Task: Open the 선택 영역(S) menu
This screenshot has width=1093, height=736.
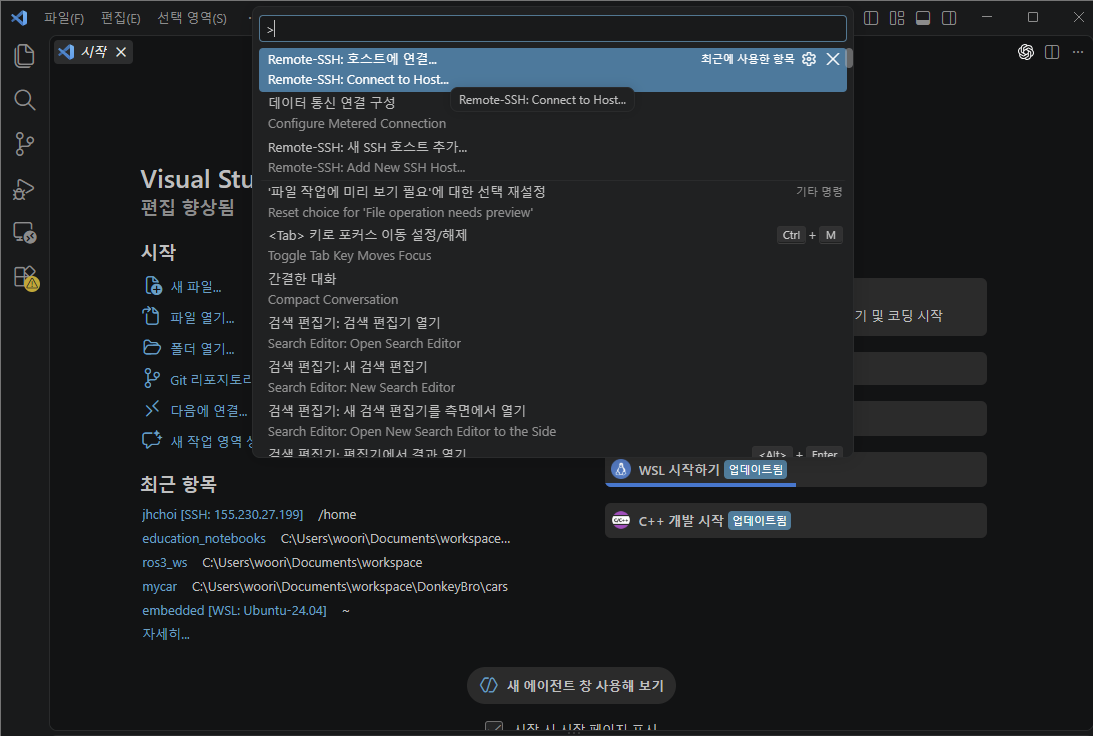Action: click(192, 18)
